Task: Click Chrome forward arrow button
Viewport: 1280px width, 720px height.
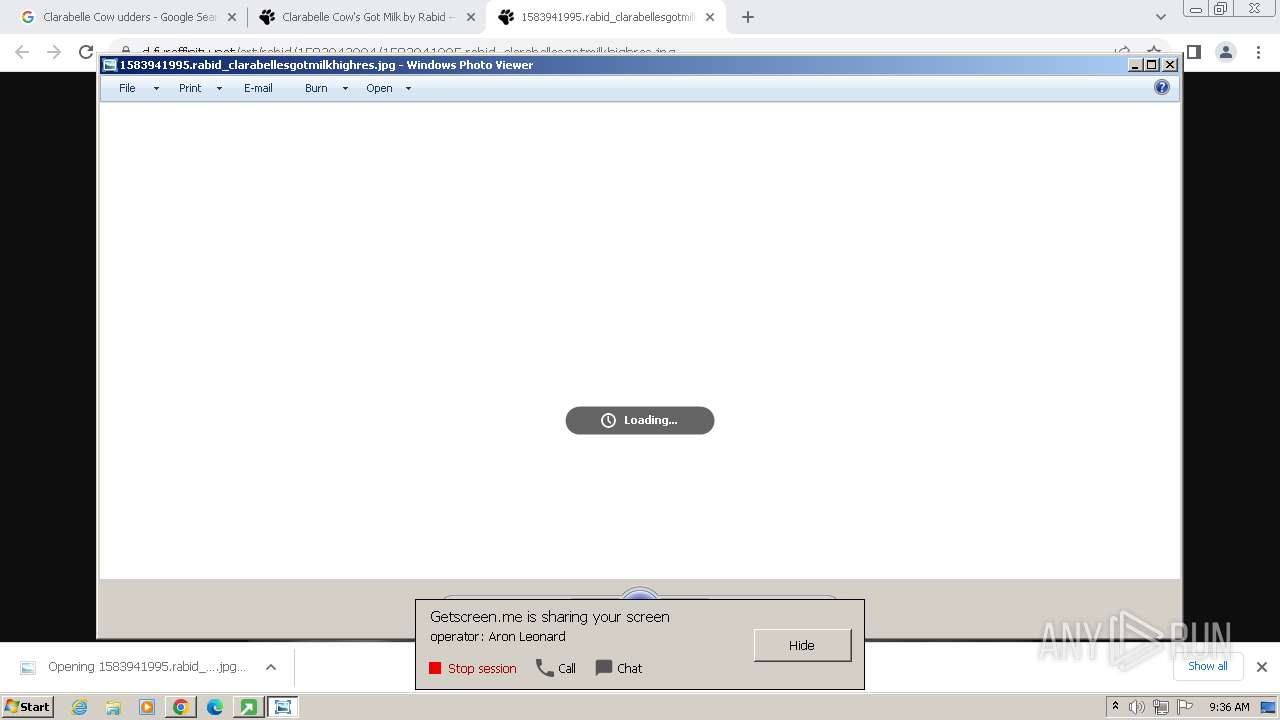Action: coord(54,52)
